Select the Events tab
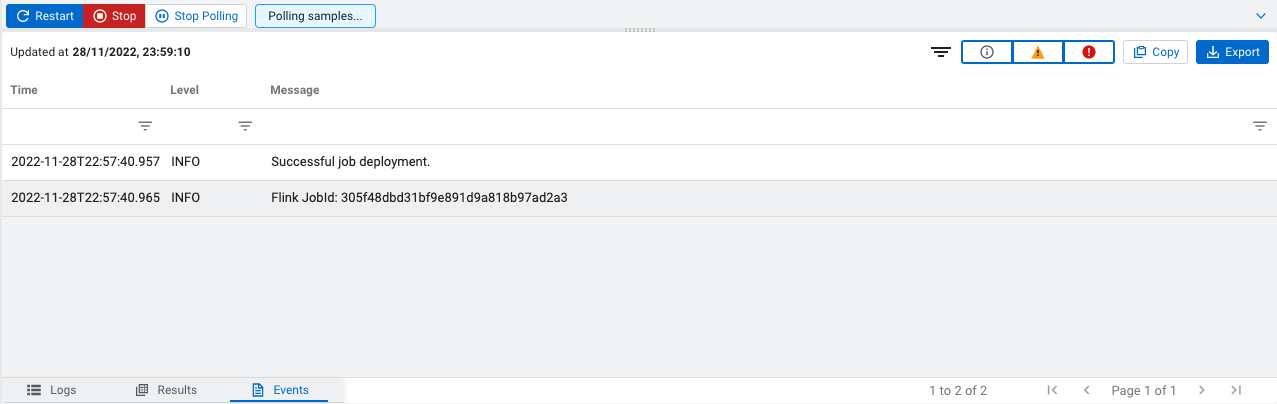This screenshot has height=404, width=1277. (280, 390)
